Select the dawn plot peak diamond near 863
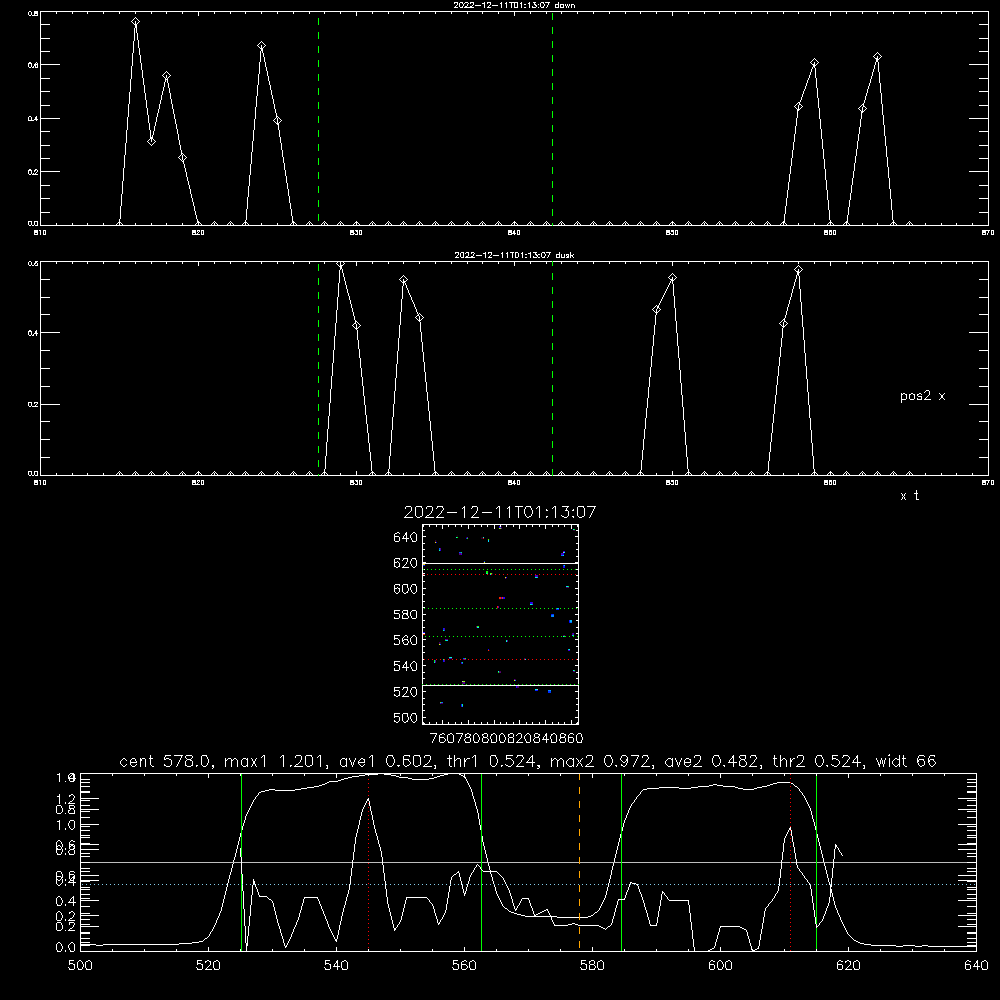The width and height of the screenshot is (1000, 1000). (878, 57)
